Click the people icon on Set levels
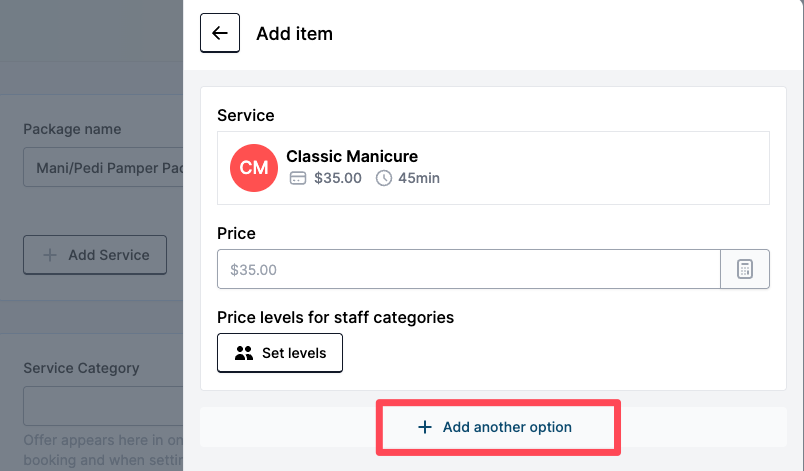This screenshot has height=471, width=804. pos(244,353)
